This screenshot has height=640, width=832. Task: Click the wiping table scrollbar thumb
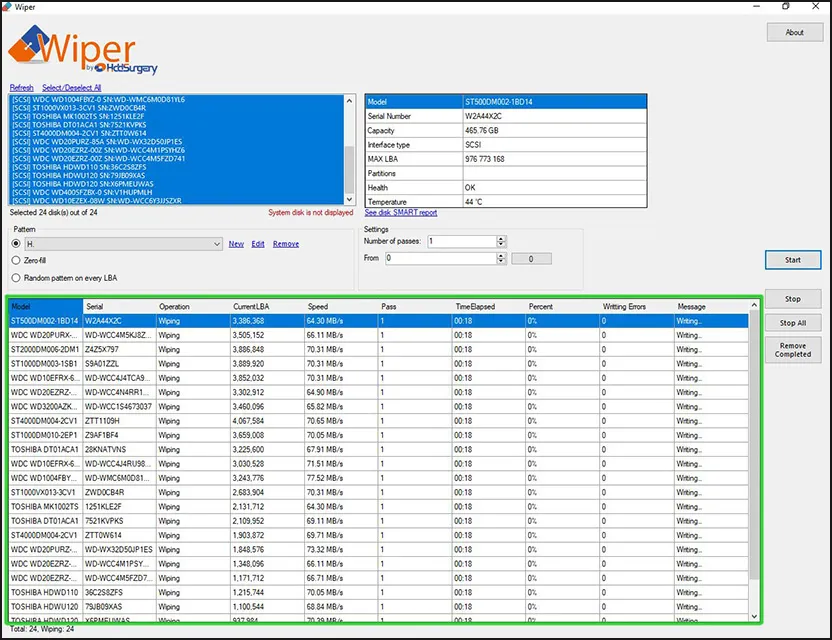754,445
